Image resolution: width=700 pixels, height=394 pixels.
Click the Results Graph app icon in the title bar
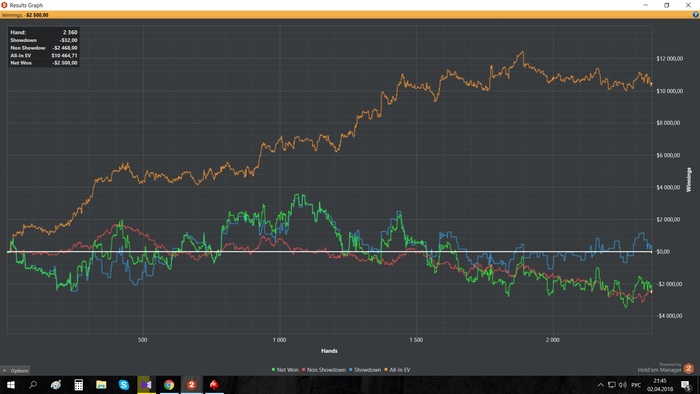click(4, 5)
